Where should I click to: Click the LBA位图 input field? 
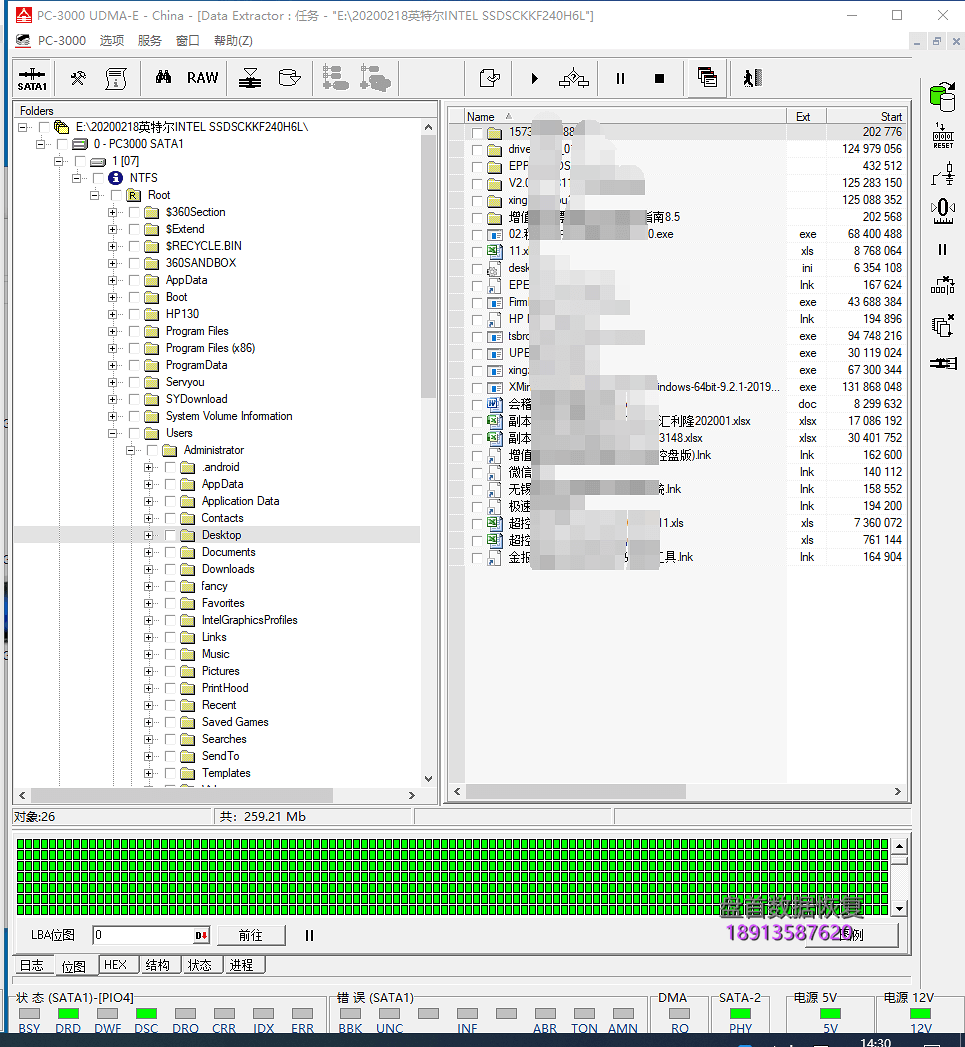point(151,935)
